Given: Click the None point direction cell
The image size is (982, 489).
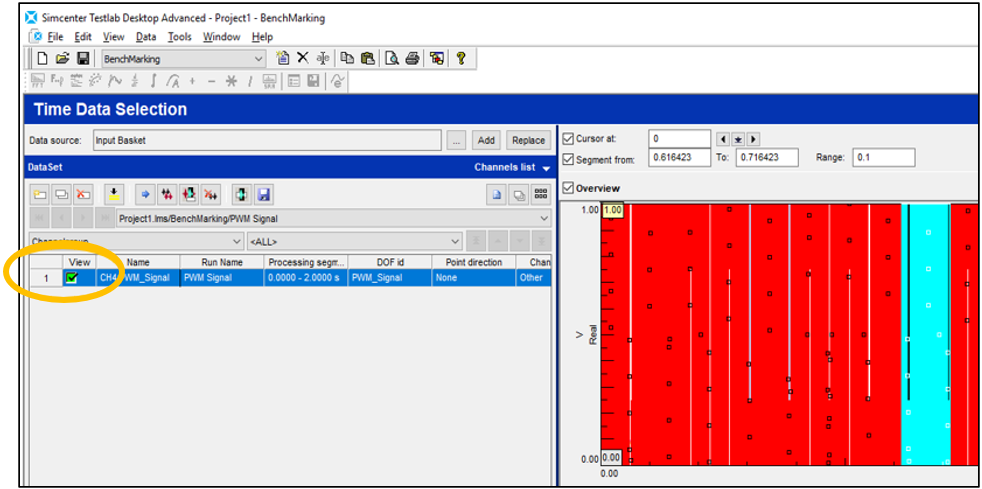Looking at the screenshot, I should 473,278.
